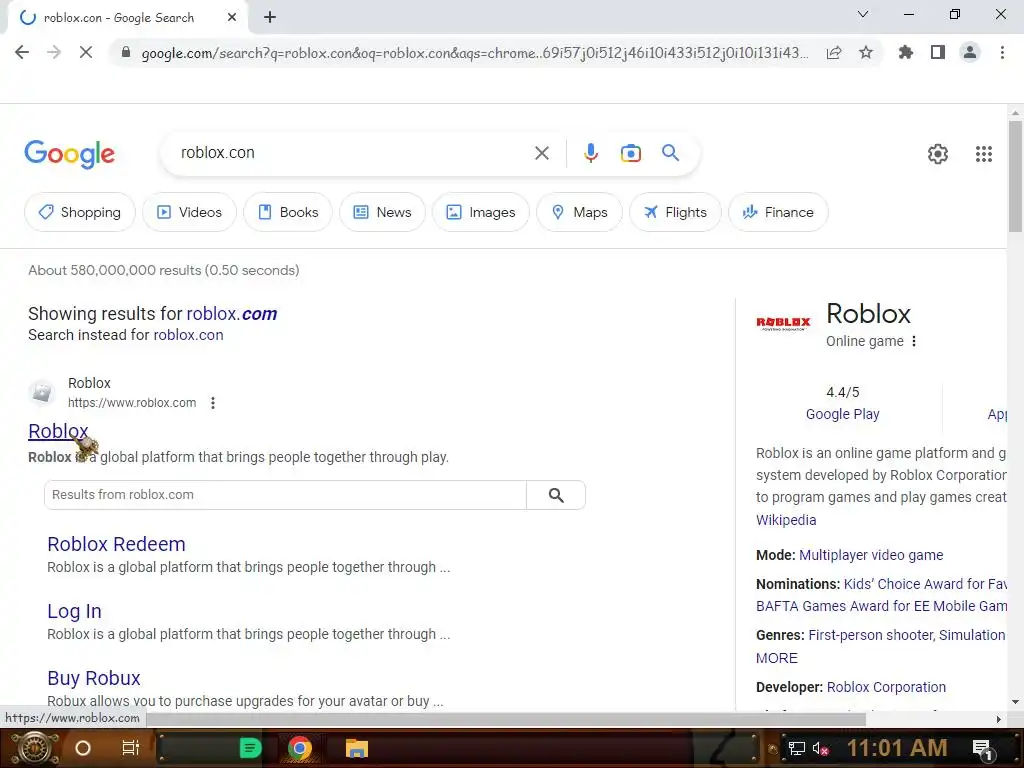Open the Buy Robux sitelink
Image resolution: width=1024 pixels, height=768 pixels.
coord(94,679)
